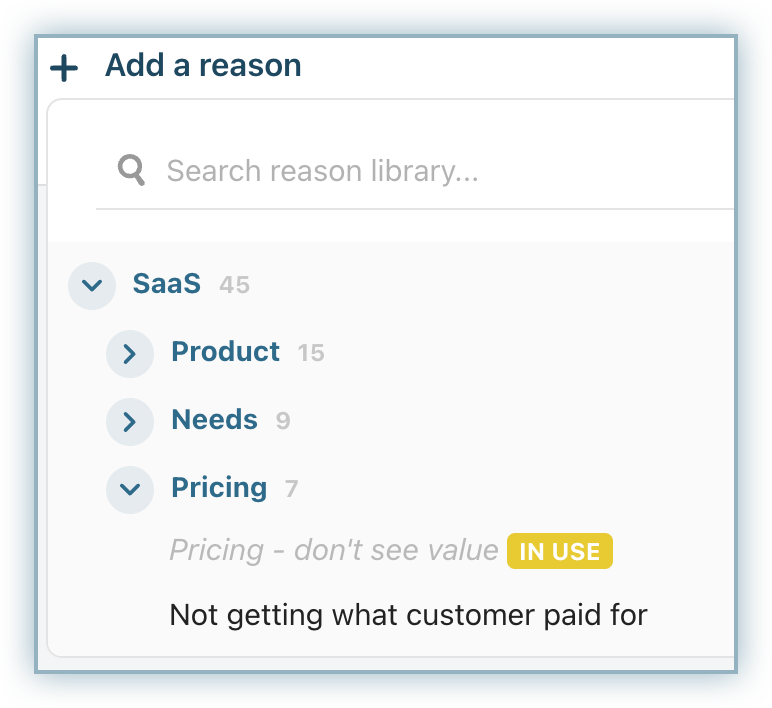Choose "Not getting what customer paid for" reason
The image size is (772, 708).
click(408, 614)
